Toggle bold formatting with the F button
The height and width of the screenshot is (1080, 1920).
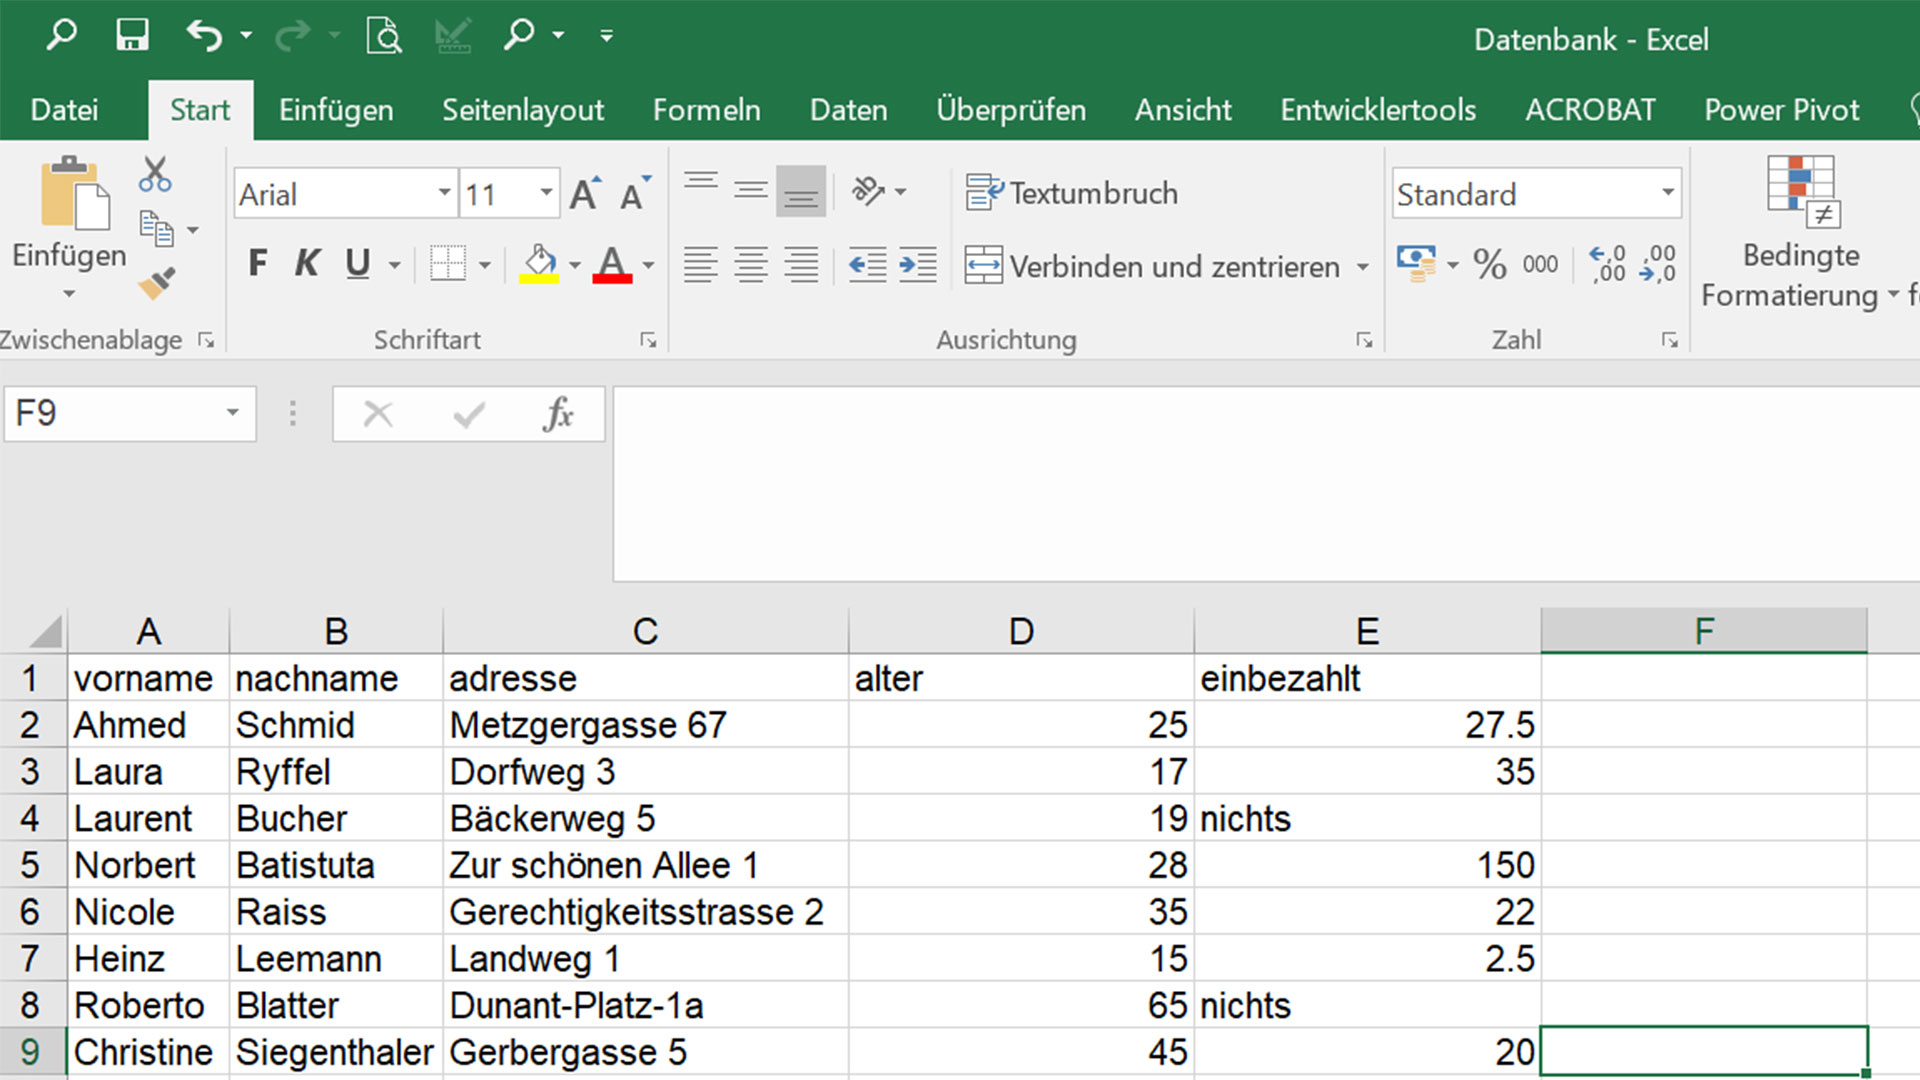tap(257, 263)
